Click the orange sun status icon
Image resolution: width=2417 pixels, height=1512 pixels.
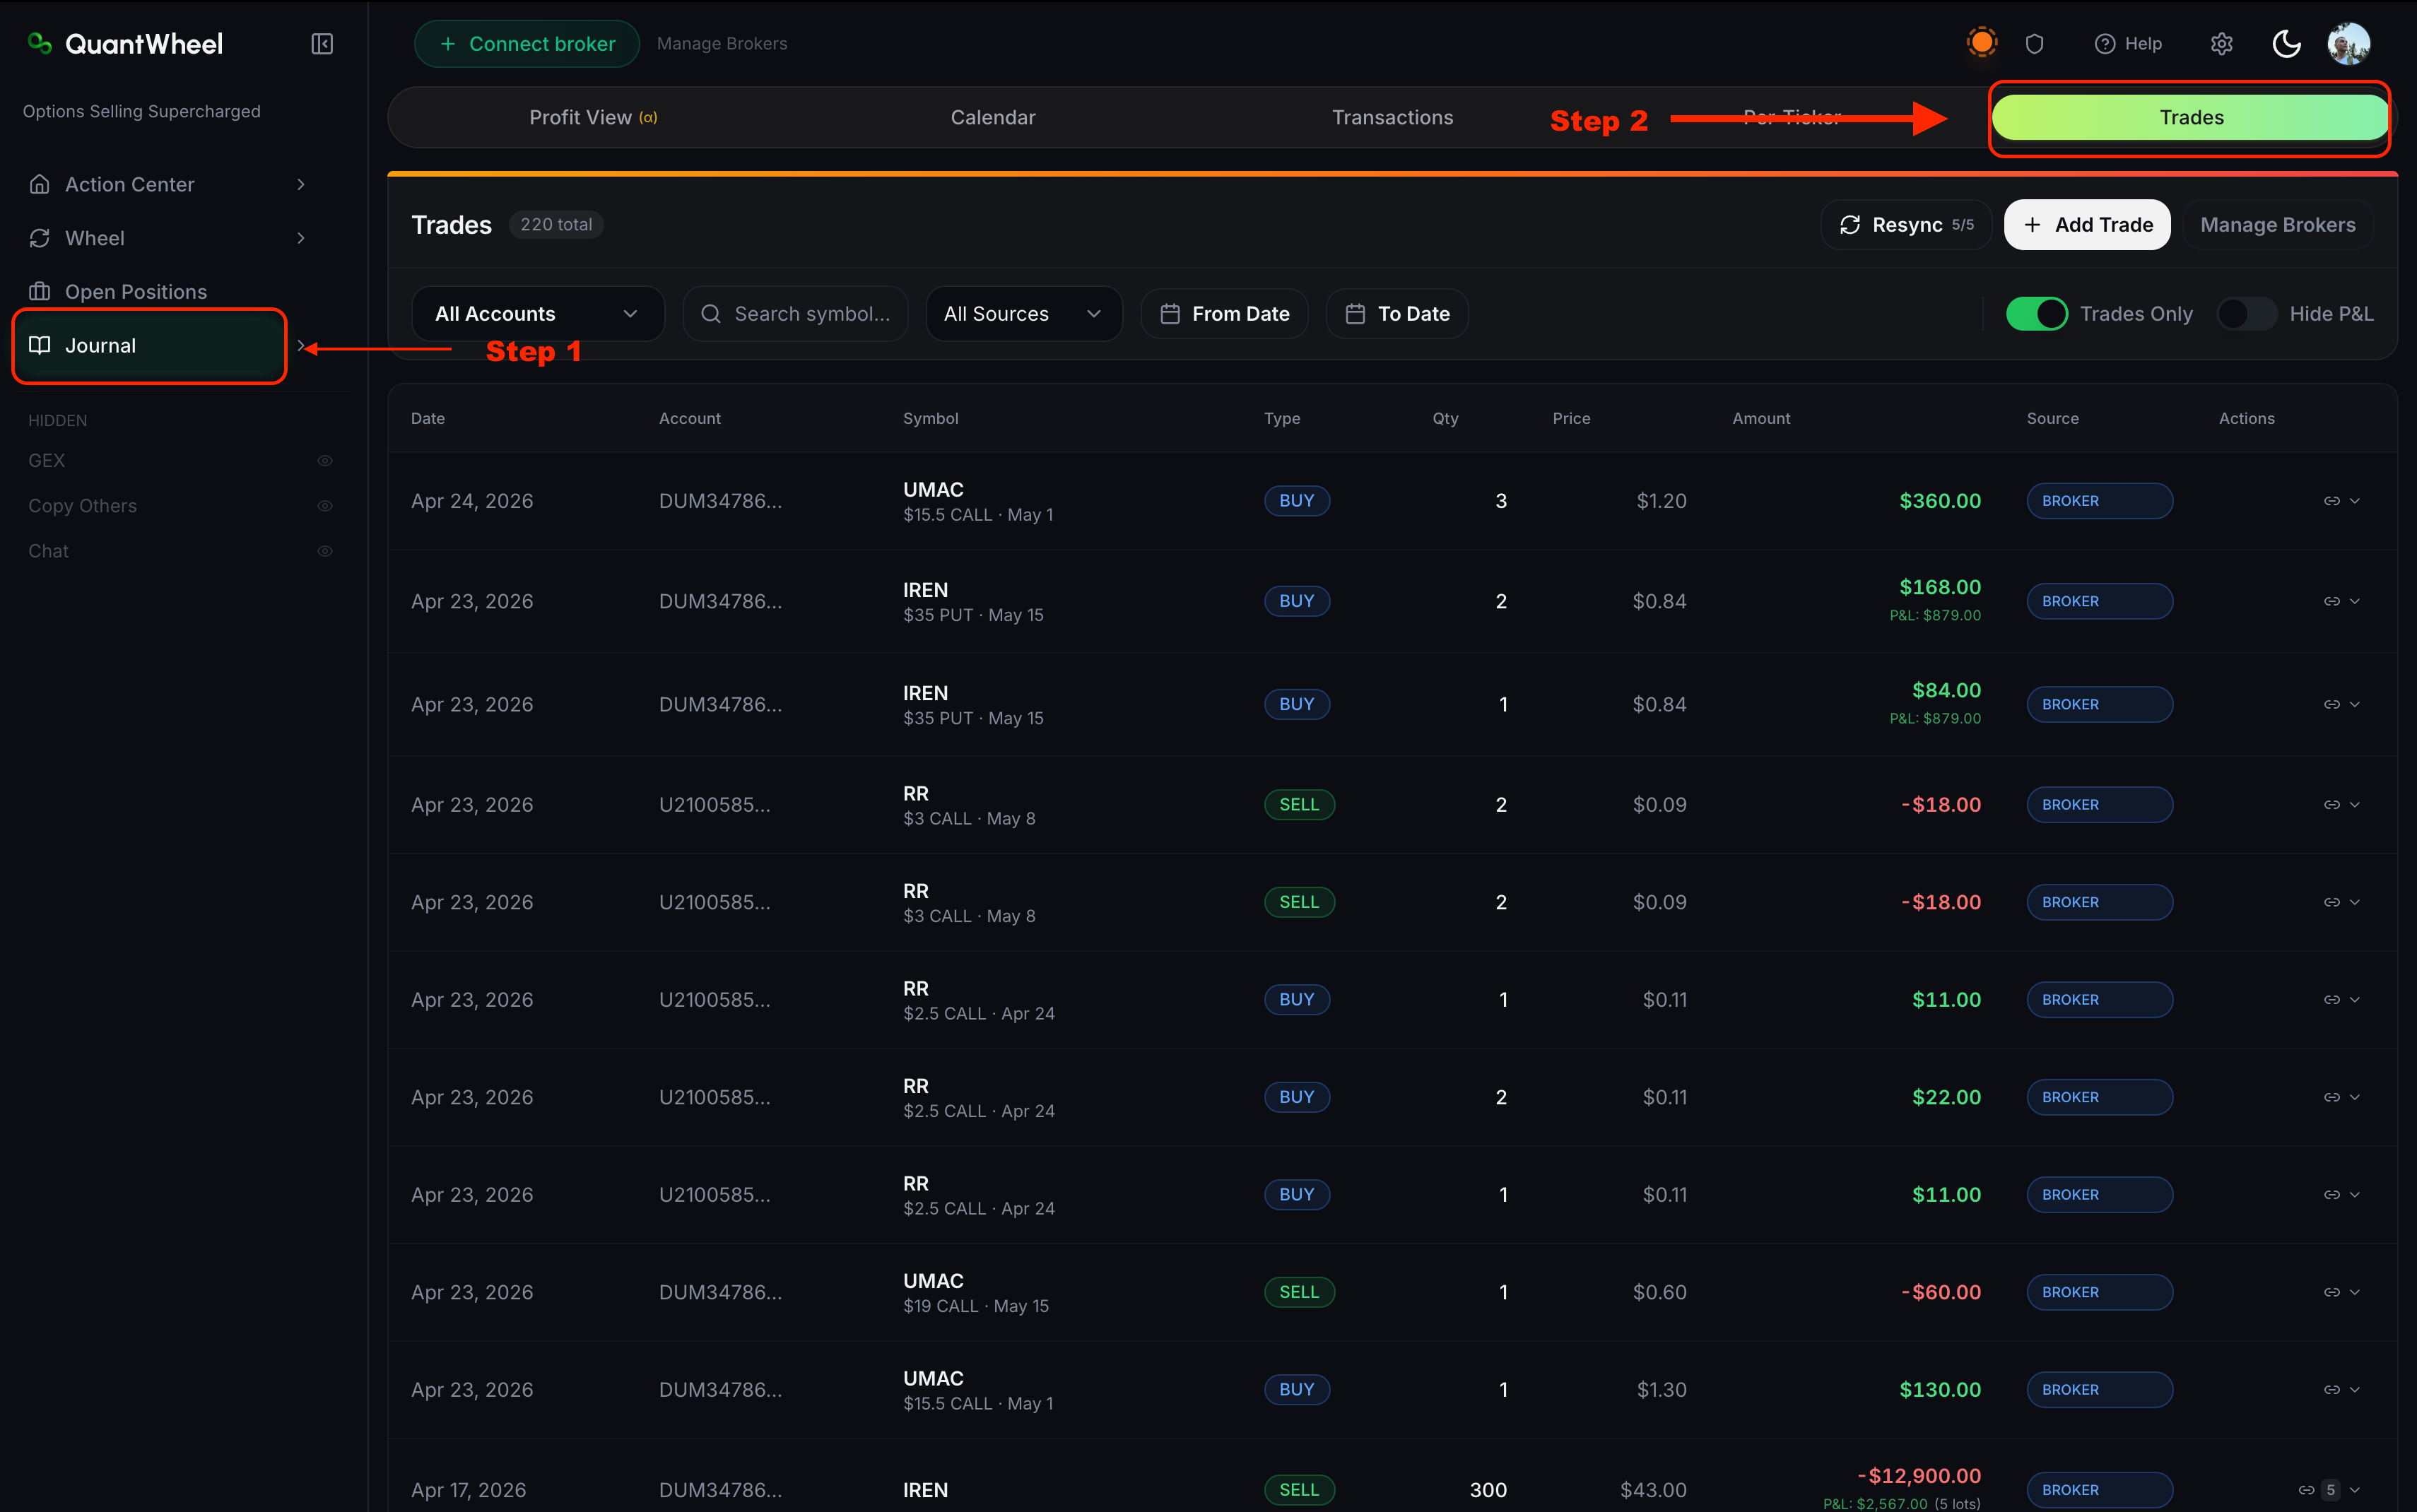coord(1982,42)
